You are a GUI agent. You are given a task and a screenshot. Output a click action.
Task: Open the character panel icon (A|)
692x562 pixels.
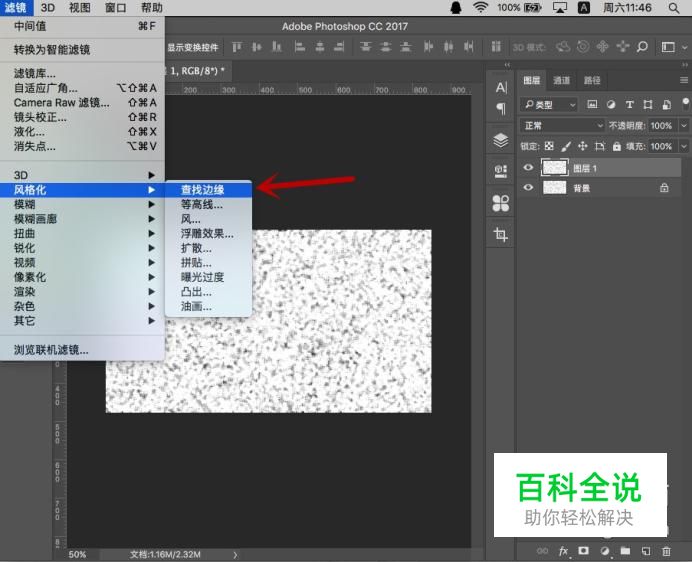tap(501, 87)
